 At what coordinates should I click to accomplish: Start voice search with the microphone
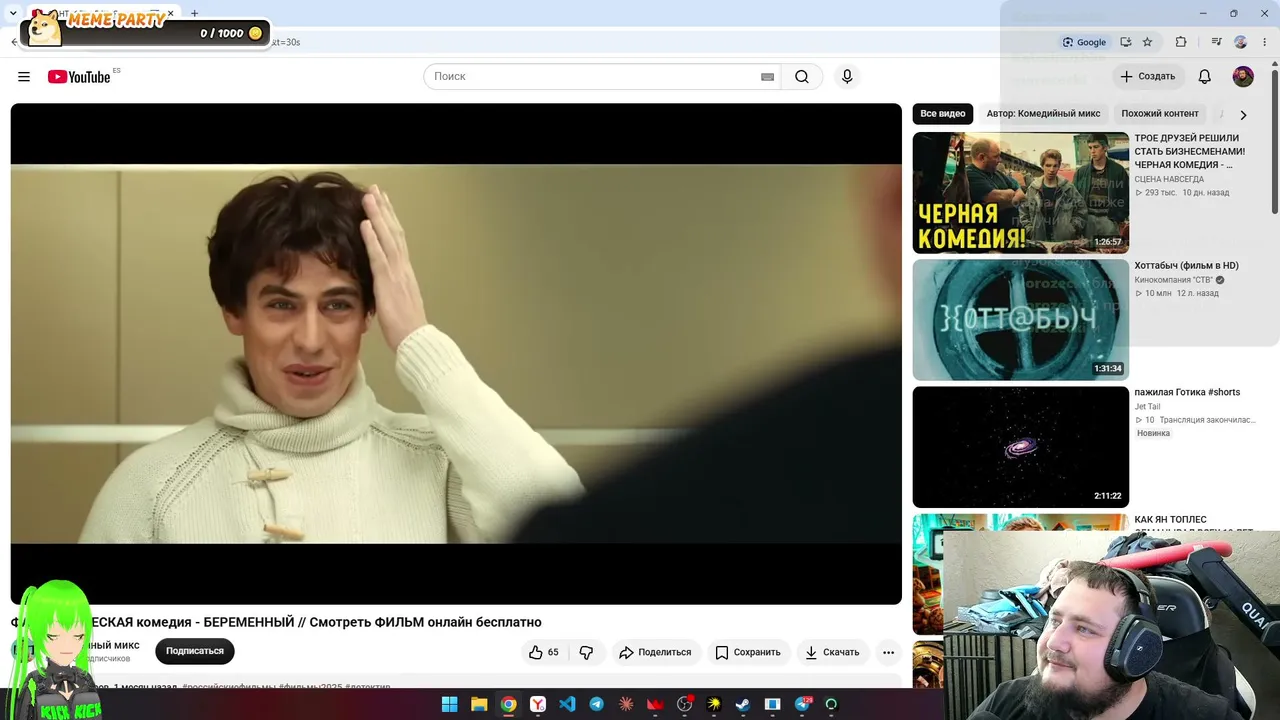click(847, 77)
